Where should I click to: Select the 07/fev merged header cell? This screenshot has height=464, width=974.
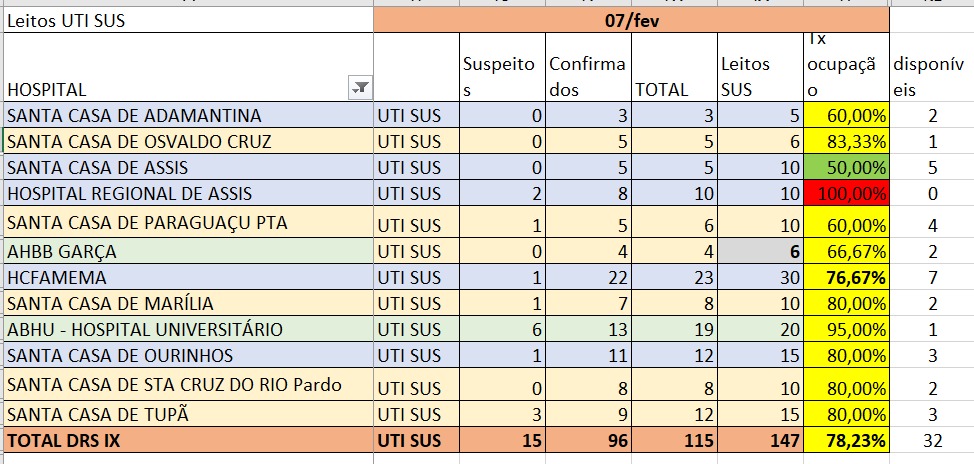tap(631, 20)
